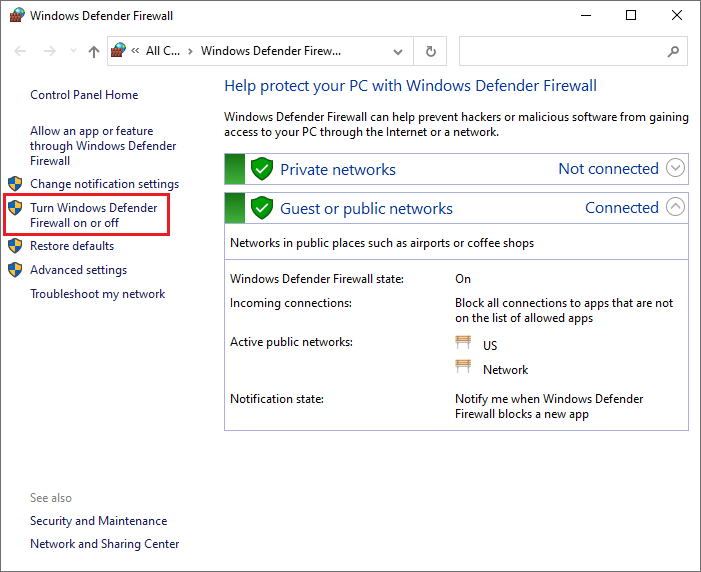Viewport: 701px width, 572px height.
Task: Open Security and Maintenance link
Action: [x=98, y=521]
